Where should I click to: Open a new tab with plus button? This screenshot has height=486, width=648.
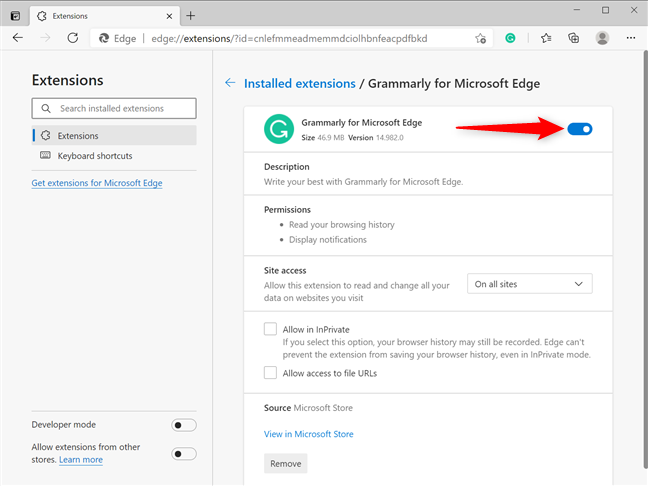coord(191,16)
